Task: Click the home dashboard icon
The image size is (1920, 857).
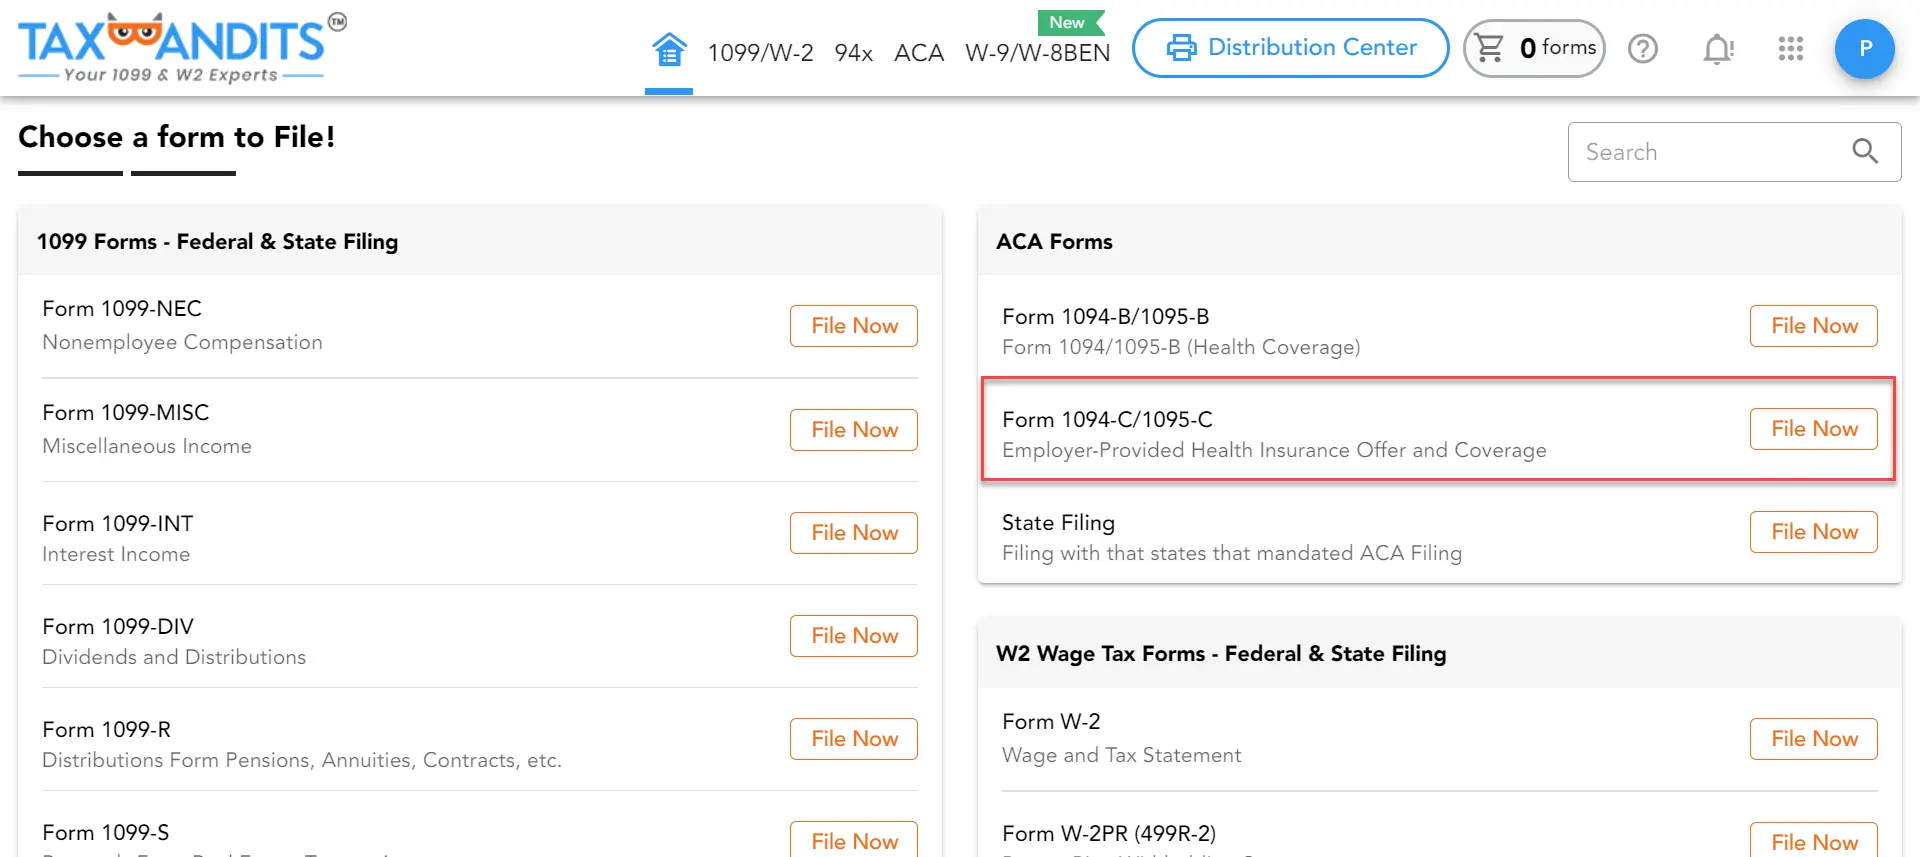Action: point(669,49)
